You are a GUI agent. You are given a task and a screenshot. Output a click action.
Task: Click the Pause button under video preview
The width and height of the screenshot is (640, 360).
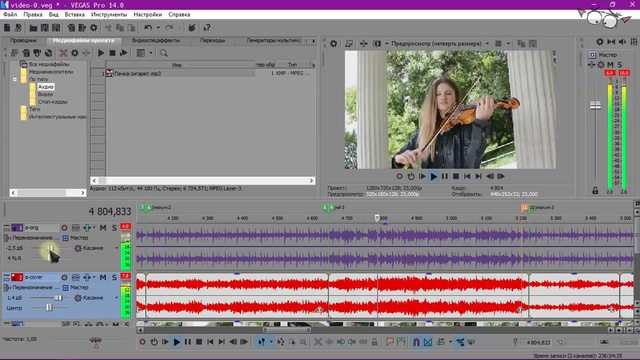click(444, 176)
